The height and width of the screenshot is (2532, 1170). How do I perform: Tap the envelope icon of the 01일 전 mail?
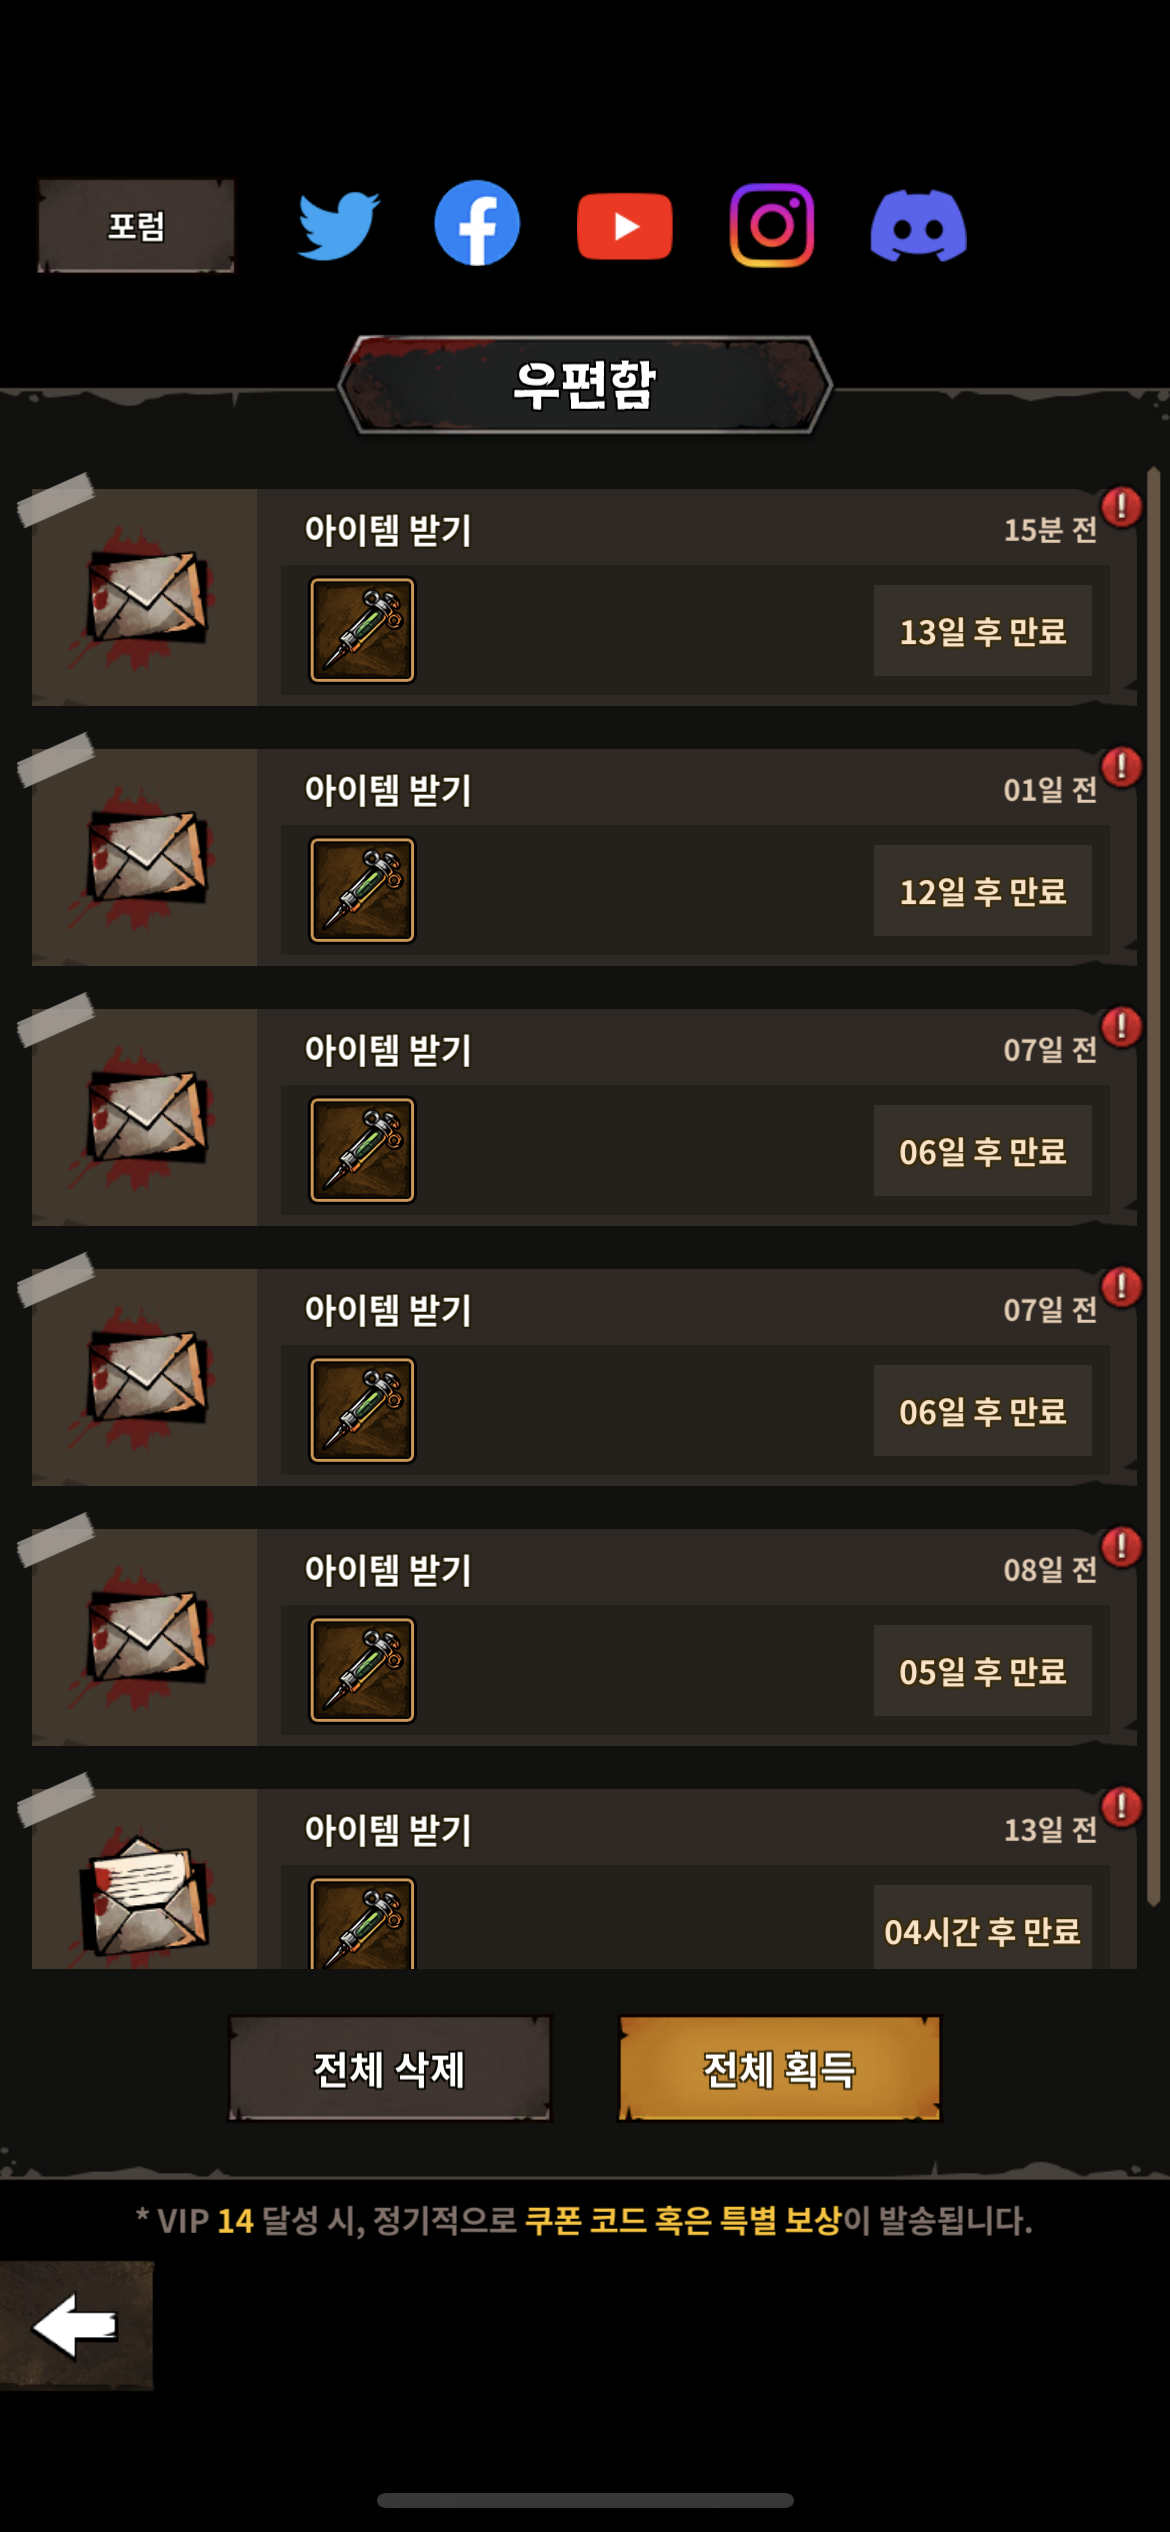(147, 857)
